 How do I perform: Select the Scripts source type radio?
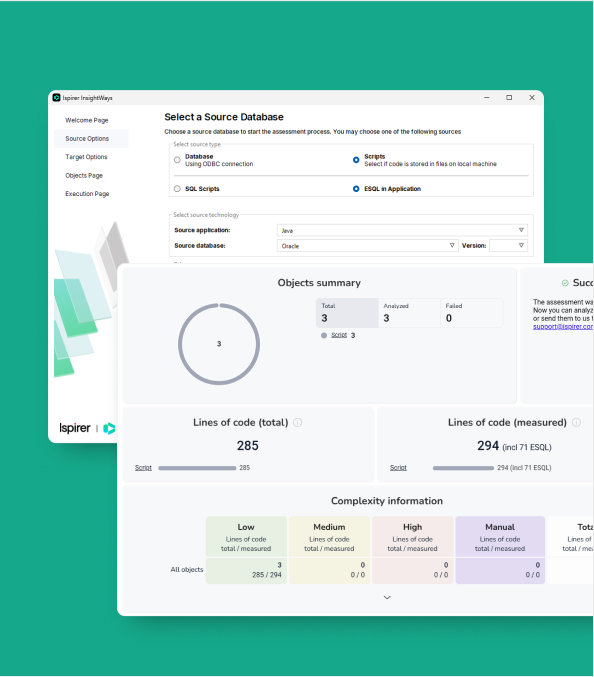click(x=356, y=160)
